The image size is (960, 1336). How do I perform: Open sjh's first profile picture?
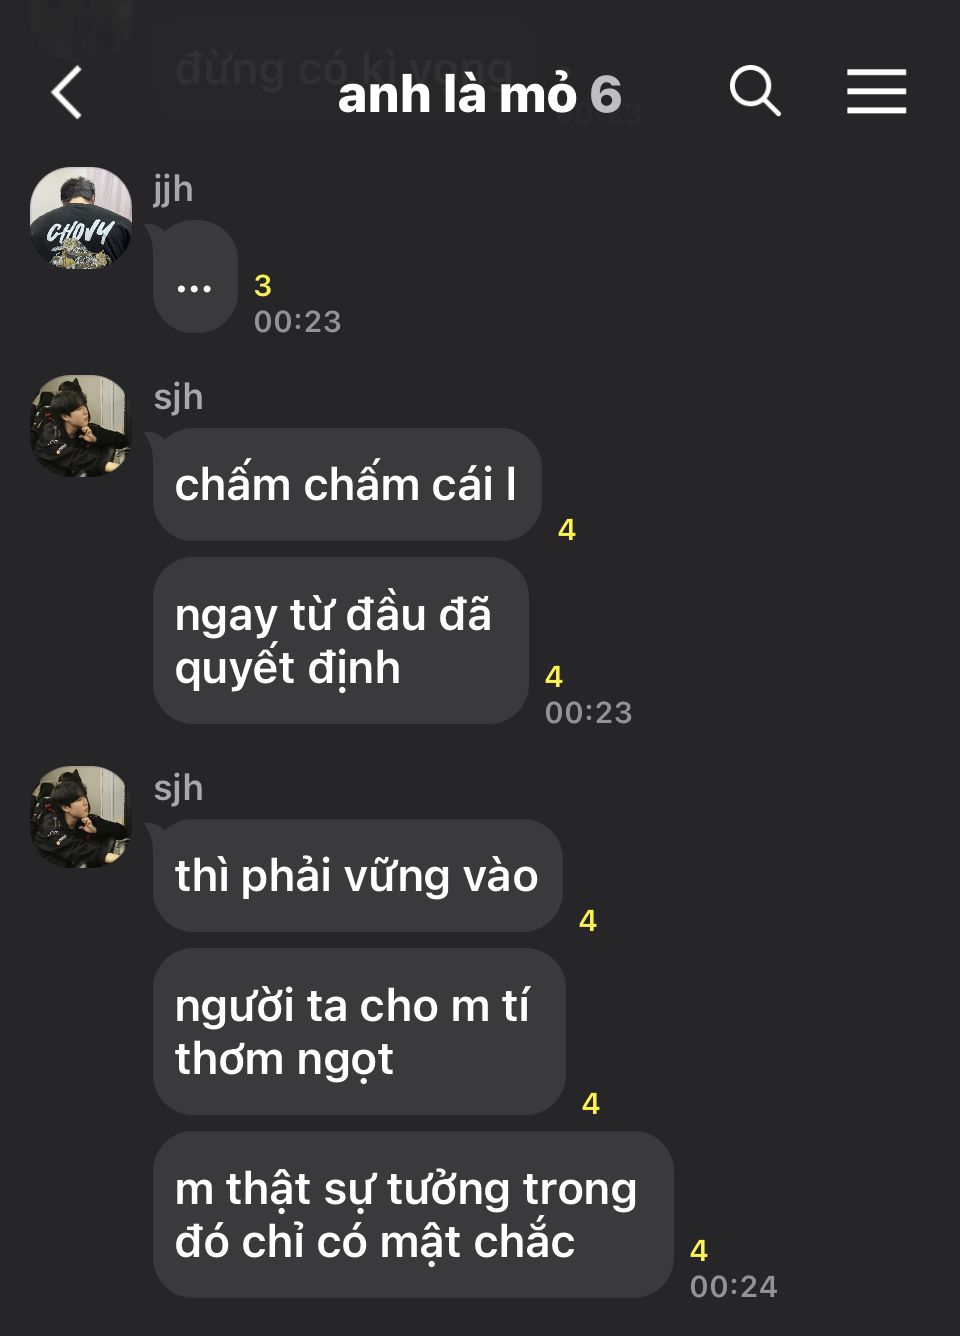81,426
